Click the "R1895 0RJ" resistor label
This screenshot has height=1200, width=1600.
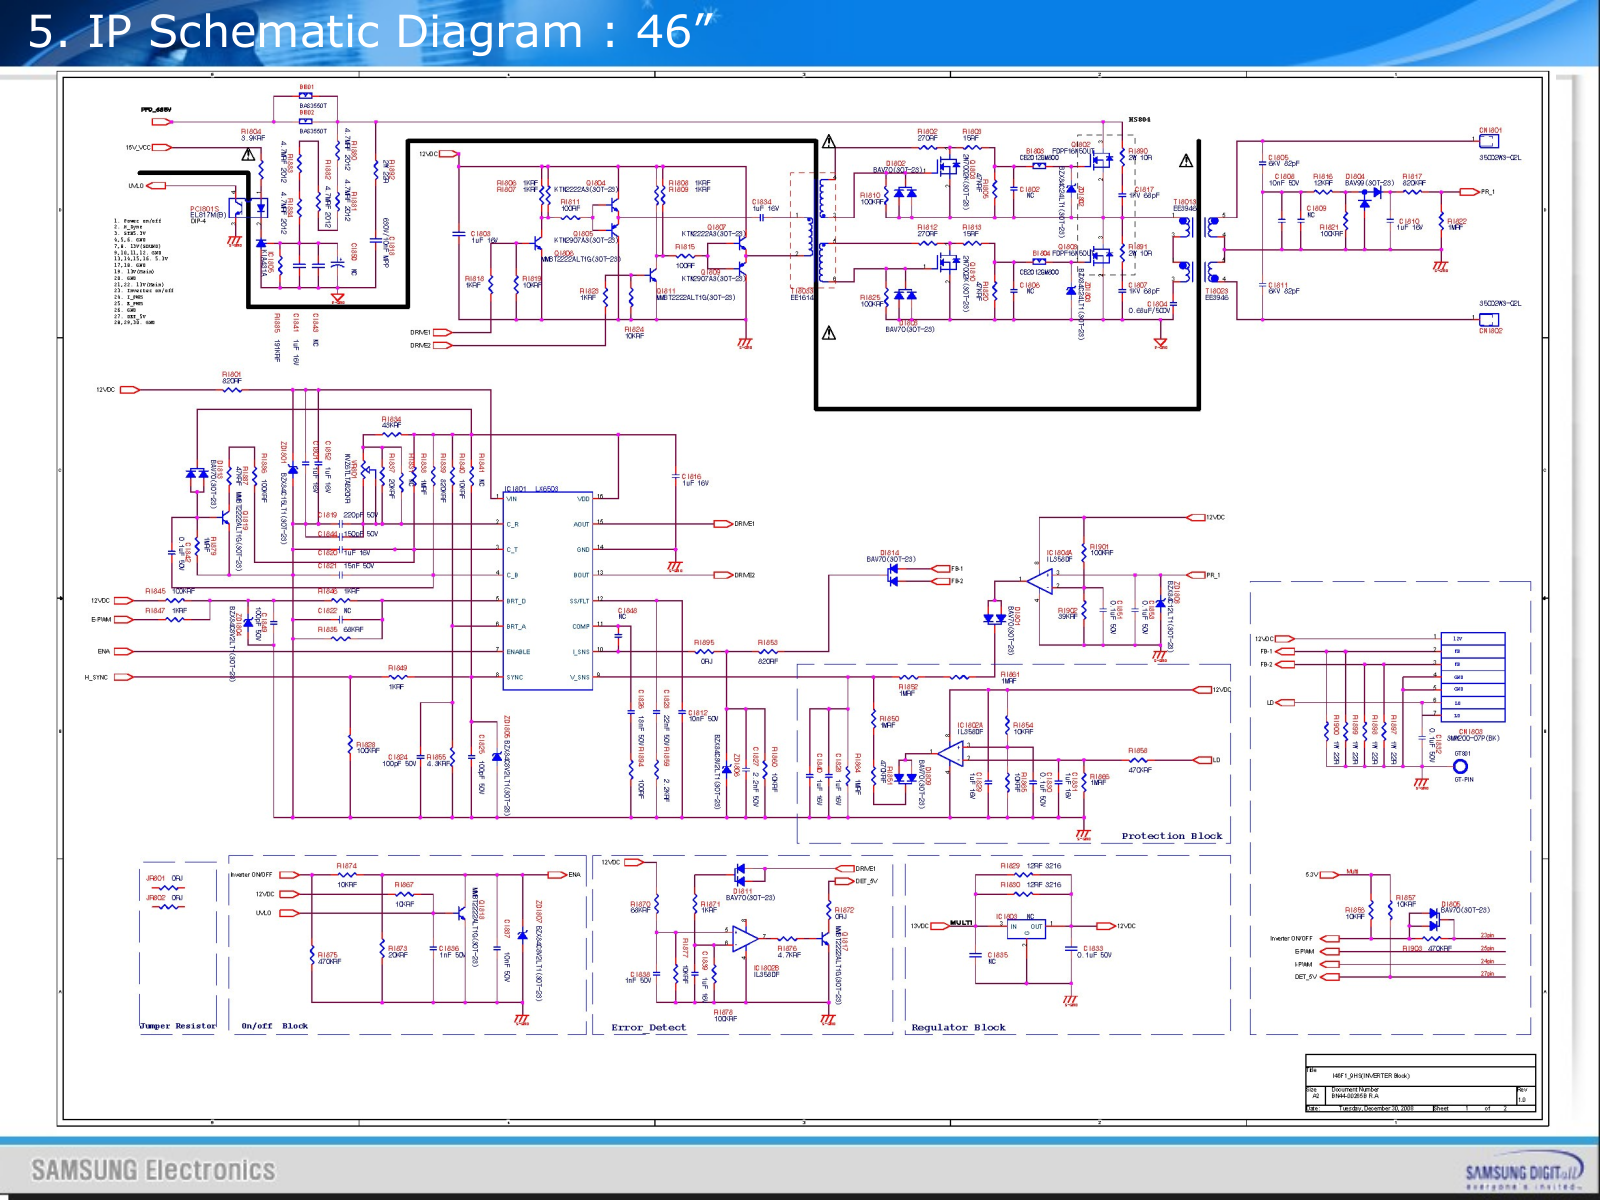[x=705, y=652]
